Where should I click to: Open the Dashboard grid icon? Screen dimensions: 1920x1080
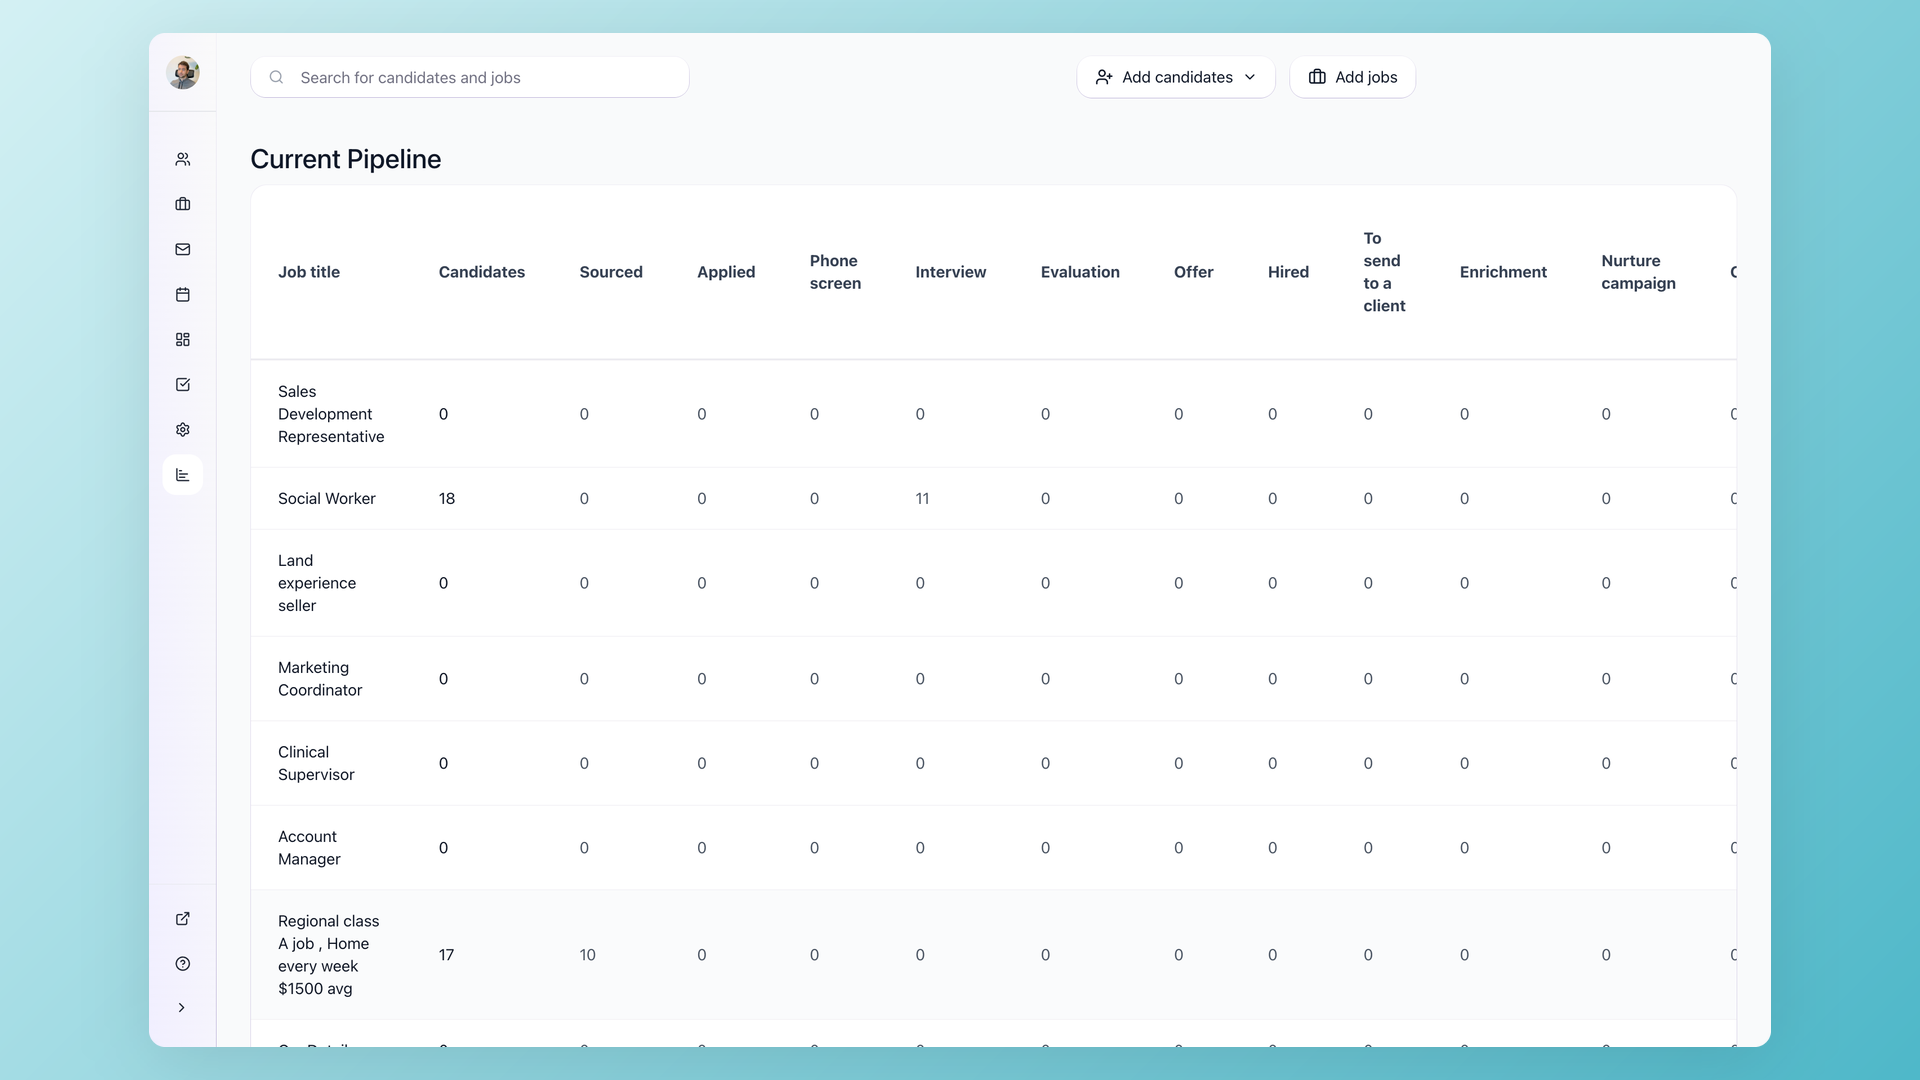point(183,339)
